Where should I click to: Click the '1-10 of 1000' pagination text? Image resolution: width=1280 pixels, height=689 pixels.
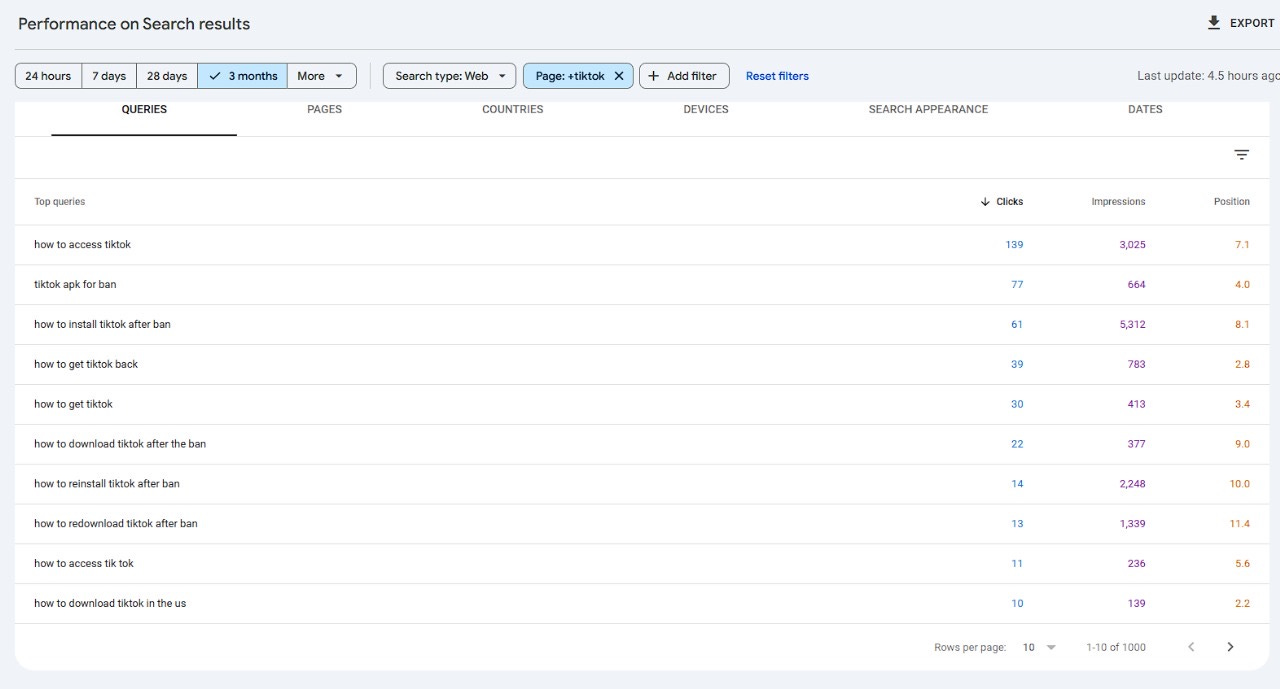[1116, 648]
